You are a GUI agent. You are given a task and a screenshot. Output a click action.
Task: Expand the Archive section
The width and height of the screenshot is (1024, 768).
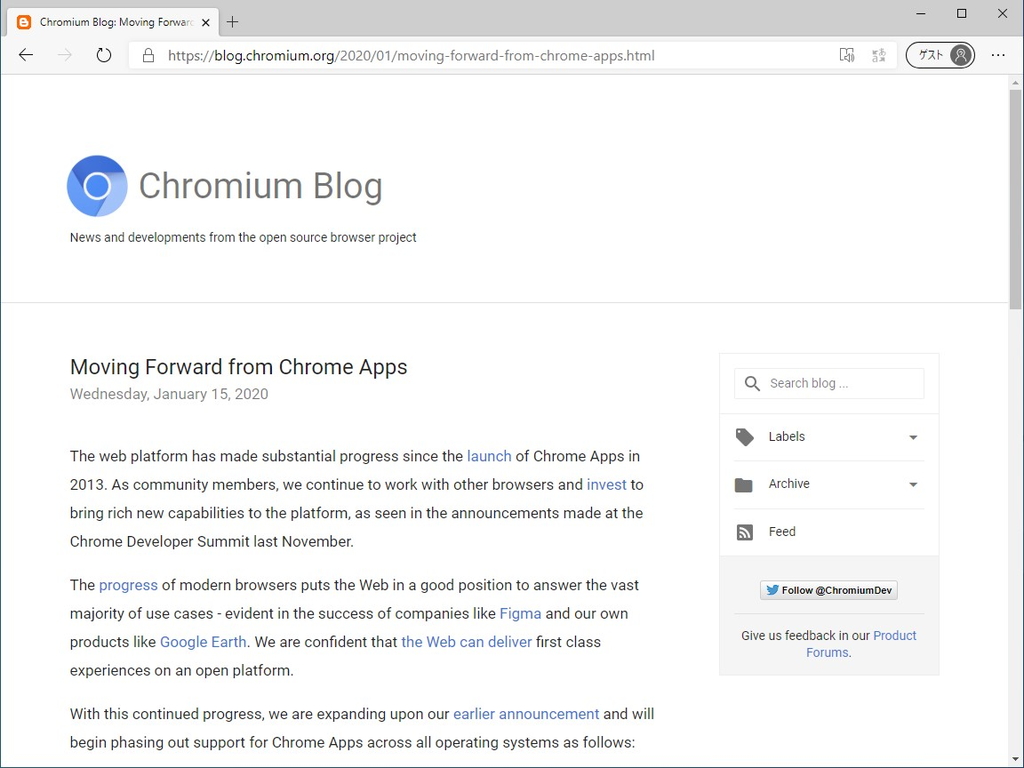click(912, 484)
